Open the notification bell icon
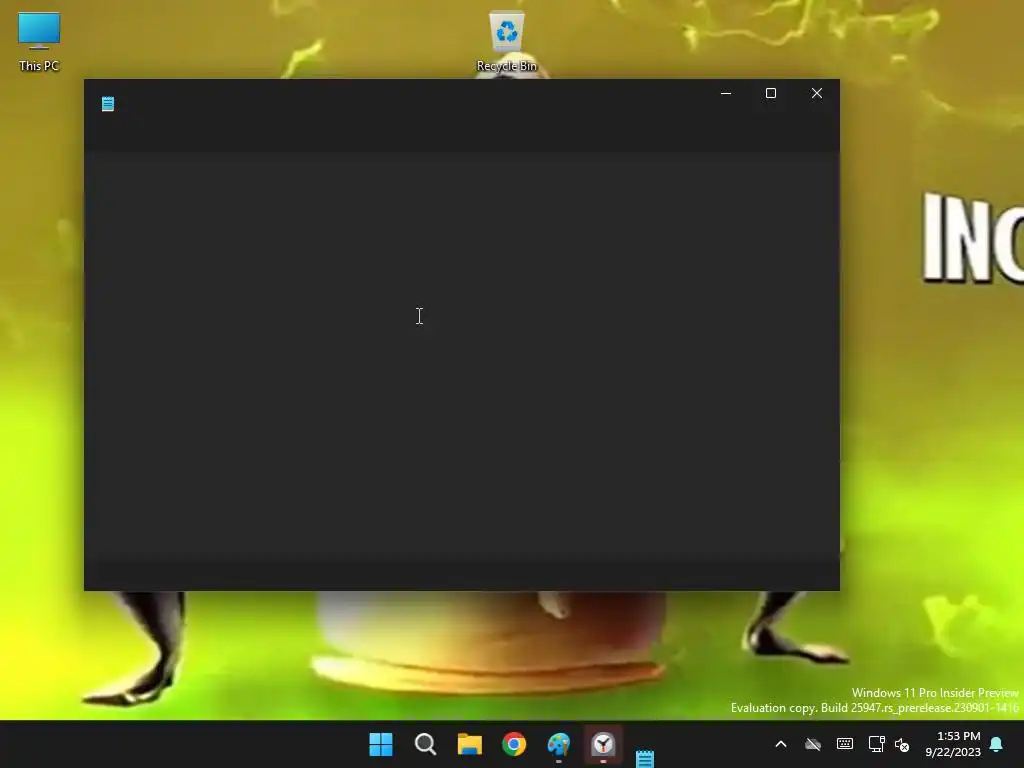This screenshot has height=768, width=1024. click(996, 744)
